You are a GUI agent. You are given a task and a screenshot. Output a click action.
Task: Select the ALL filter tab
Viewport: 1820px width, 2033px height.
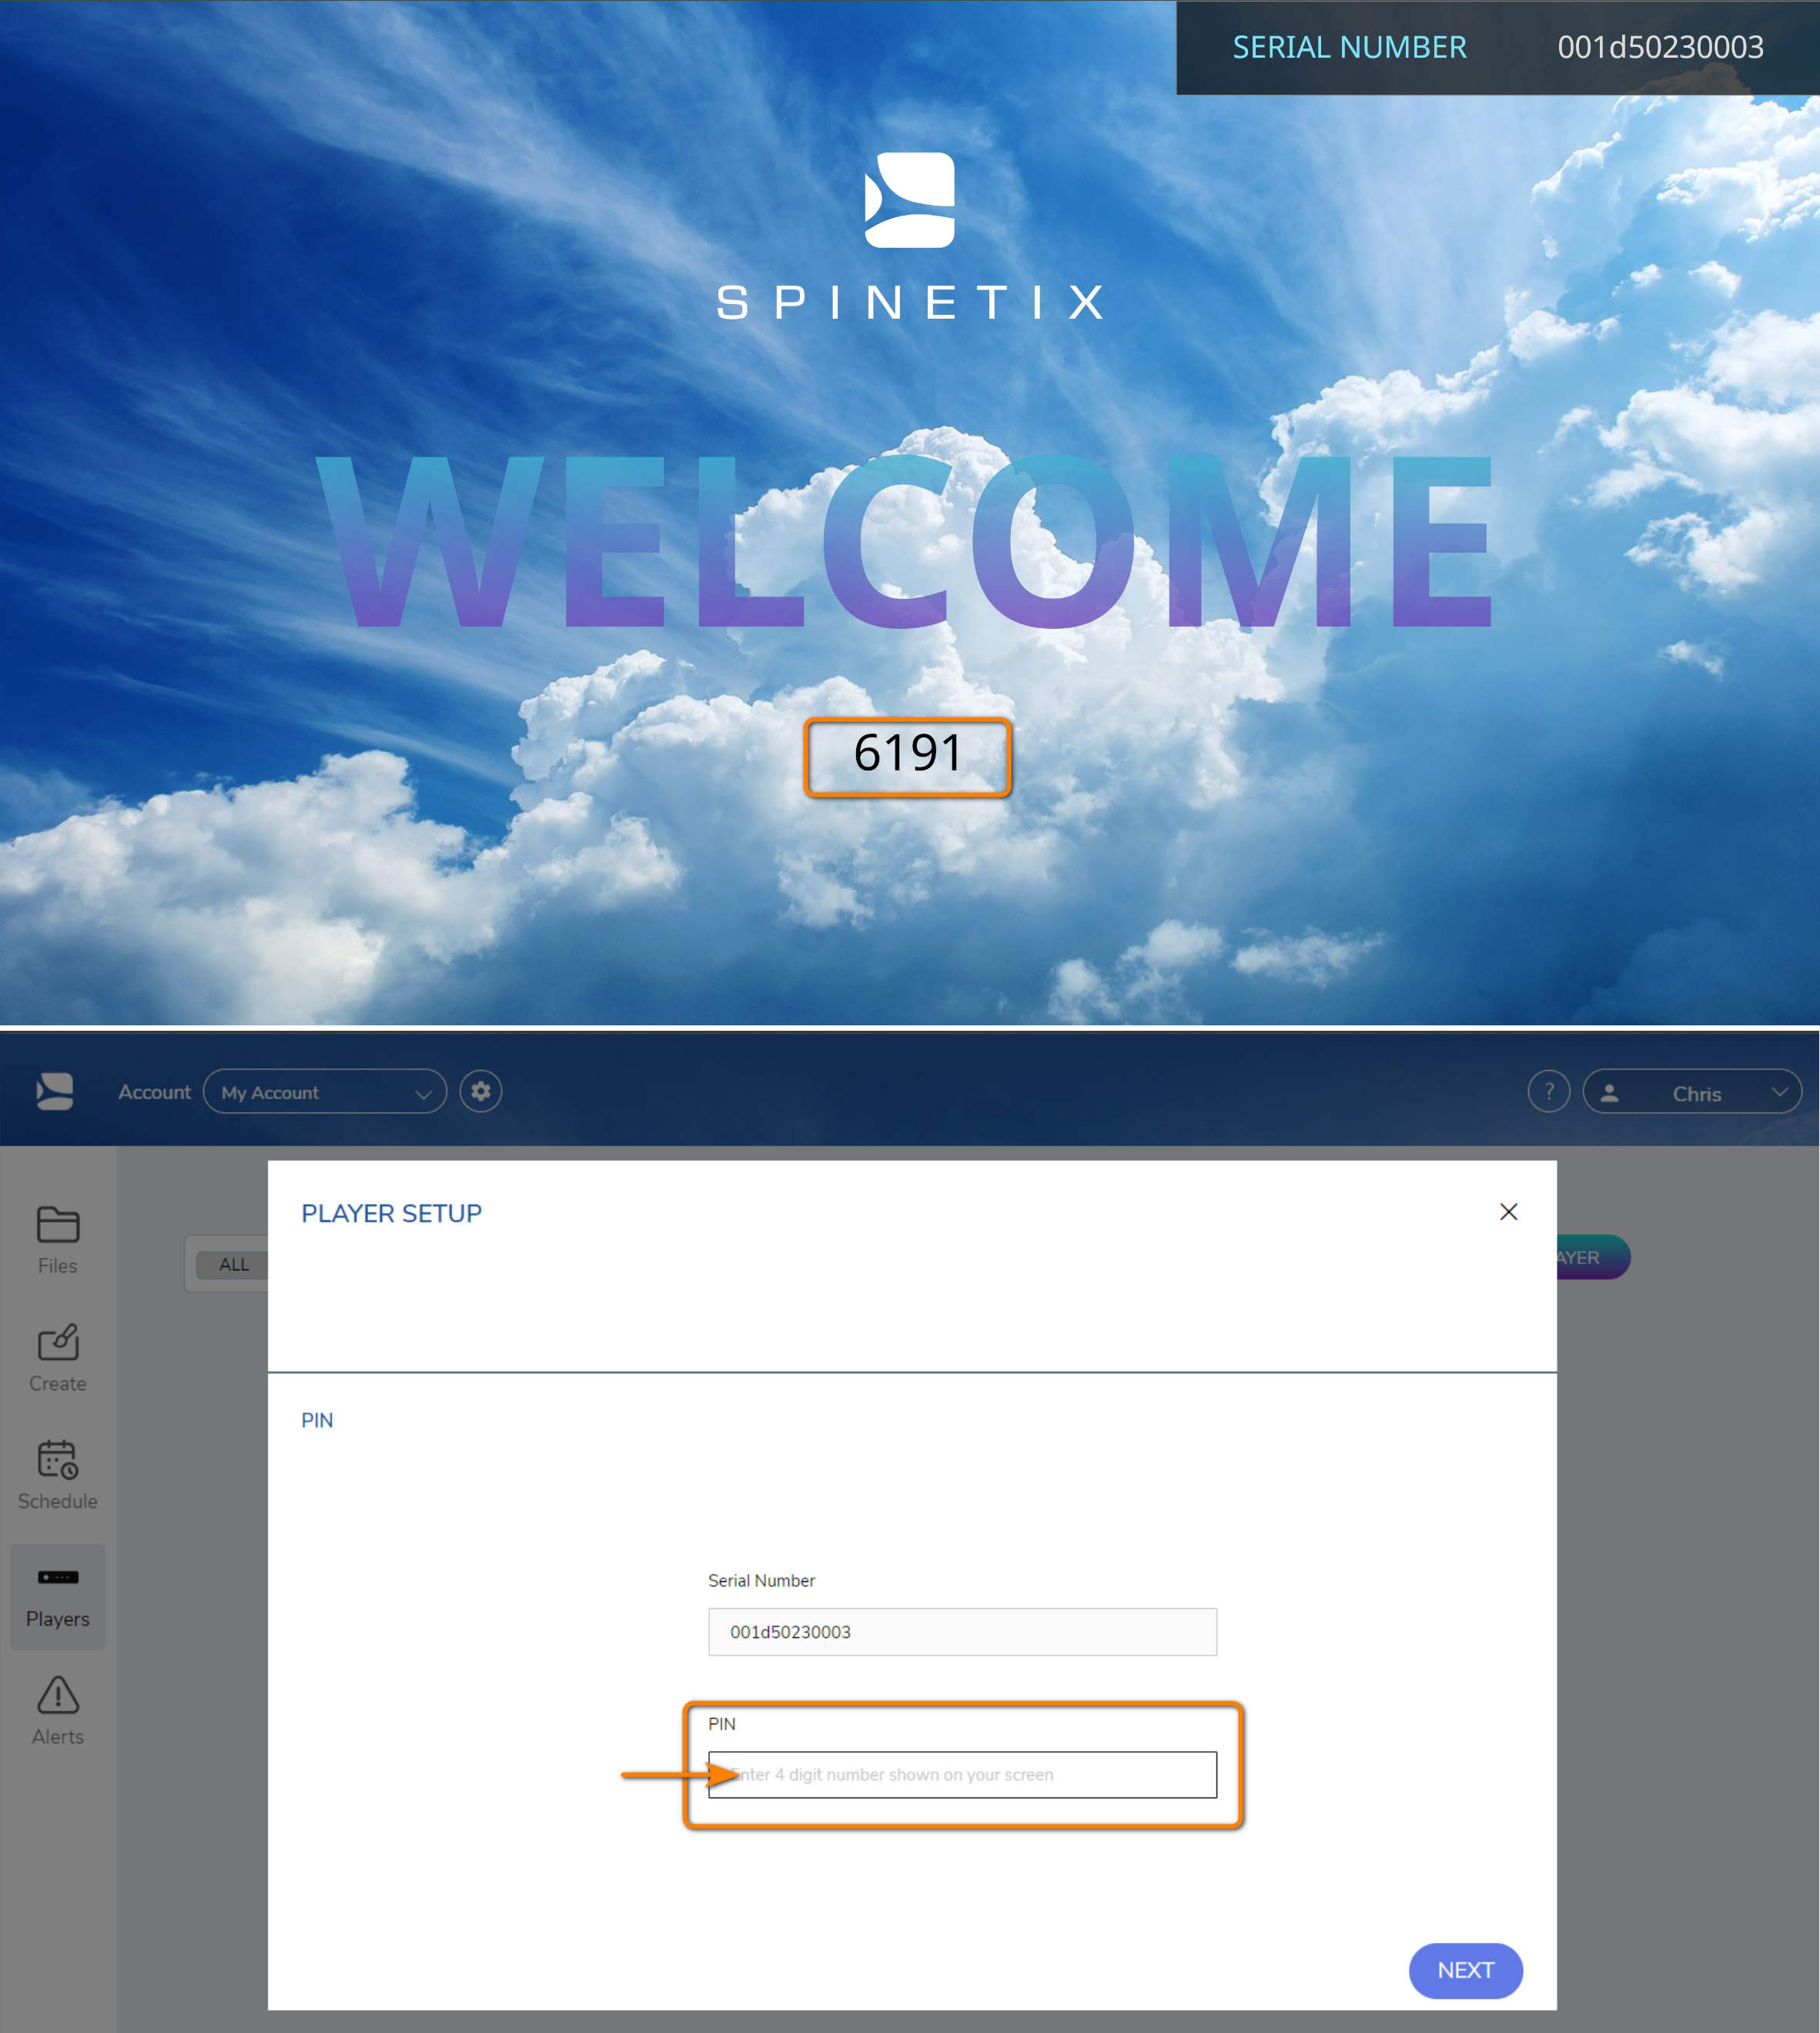click(x=234, y=1264)
